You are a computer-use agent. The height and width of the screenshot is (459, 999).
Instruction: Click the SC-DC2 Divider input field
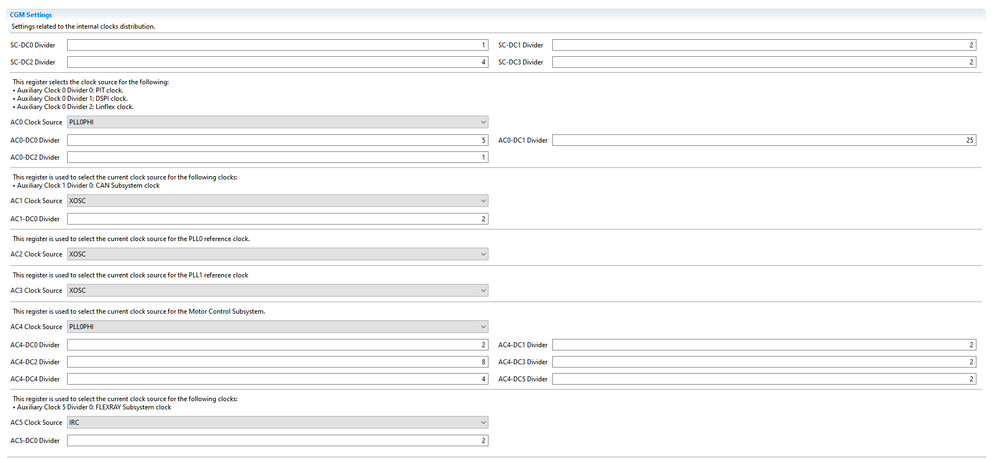click(x=278, y=62)
